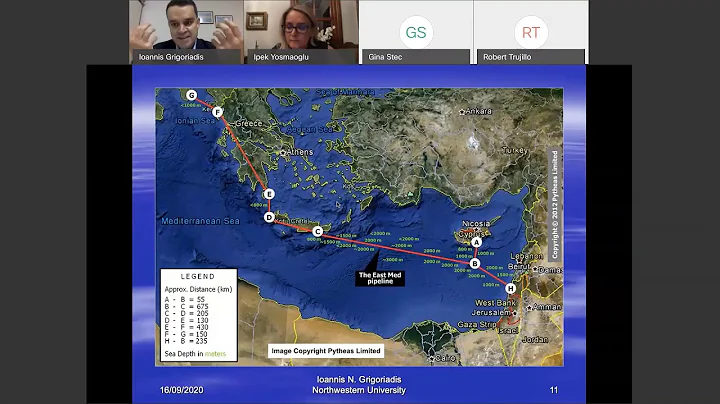Click the Approx. Distance (km) legend subtitle
The image size is (720, 404).
click(x=198, y=289)
